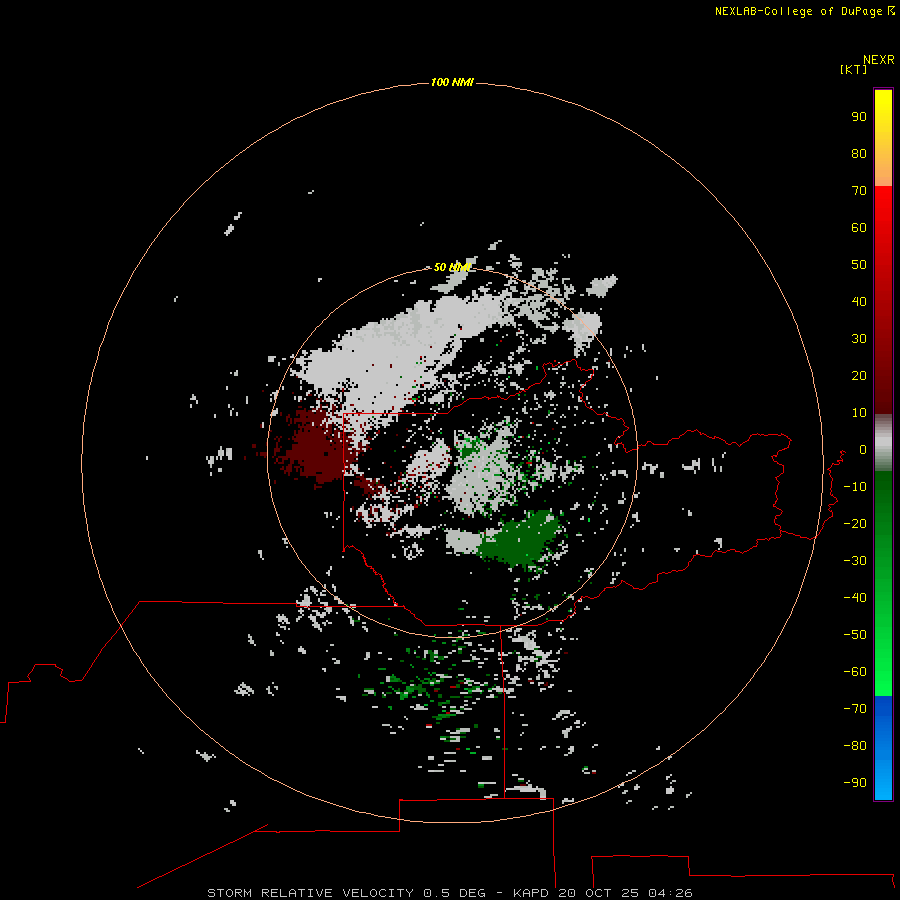Viewport: 900px width, 900px height.
Task: Click the large green inbound velocity patch
Action: (x=519, y=538)
